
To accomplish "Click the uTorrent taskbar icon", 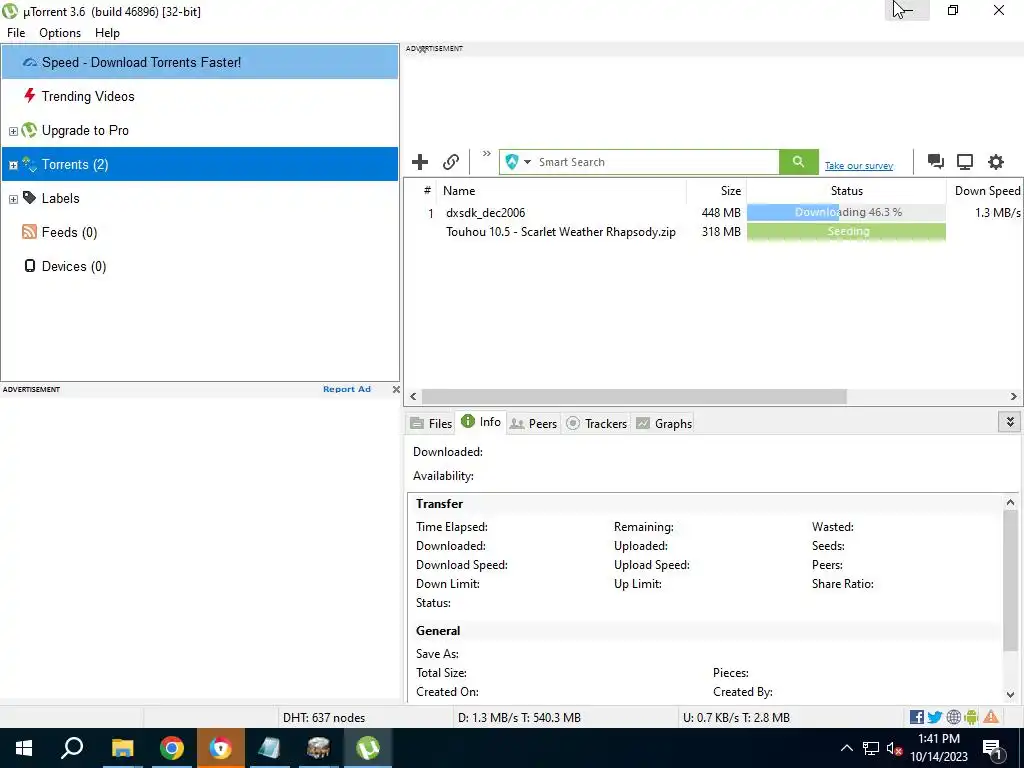I will (368, 748).
